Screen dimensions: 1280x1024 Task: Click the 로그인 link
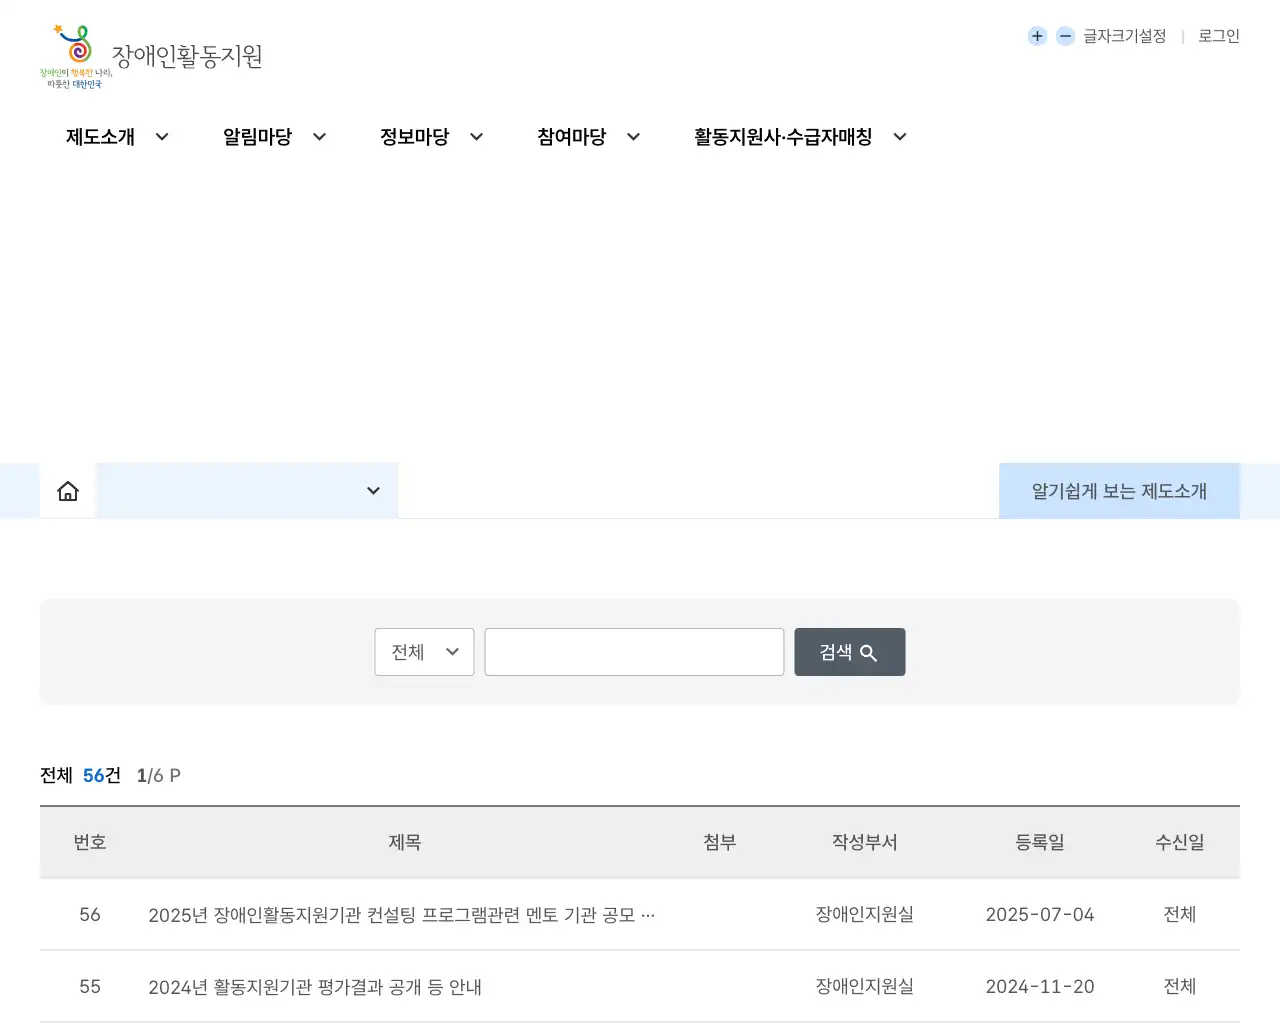pos(1217,36)
